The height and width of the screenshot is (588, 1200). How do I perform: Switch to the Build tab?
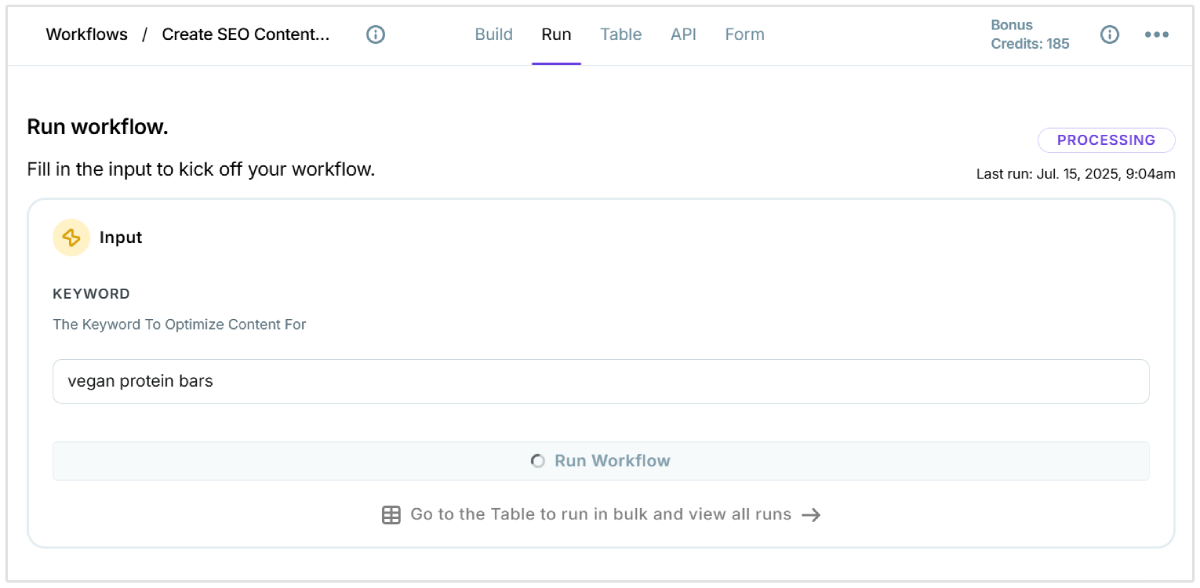(493, 34)
